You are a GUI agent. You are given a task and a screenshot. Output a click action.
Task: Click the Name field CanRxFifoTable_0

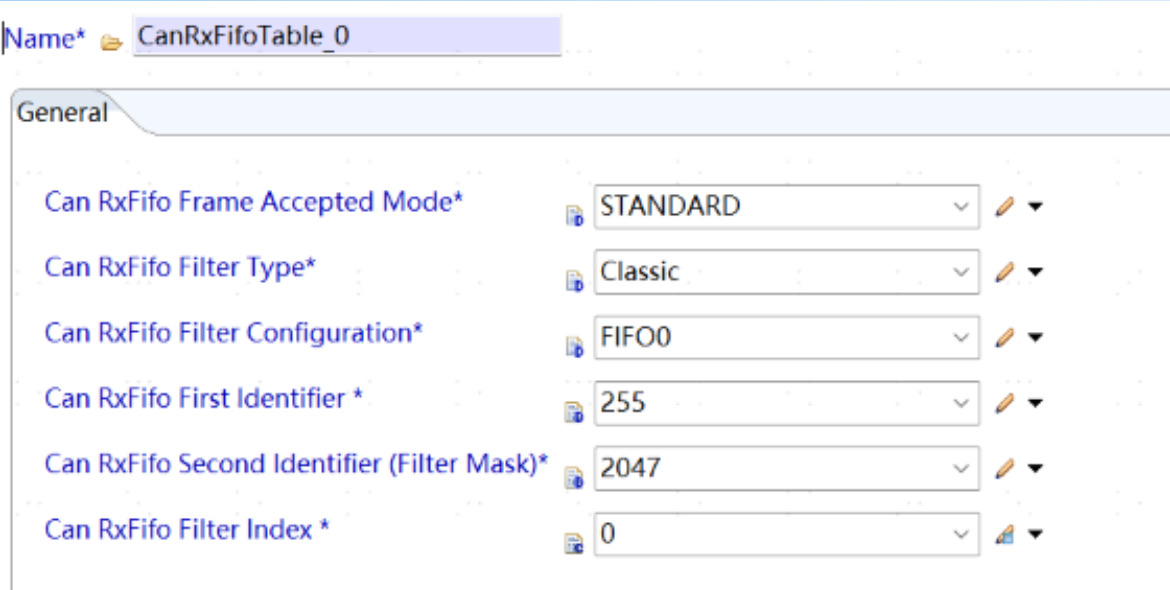click(x=347, y=36)
